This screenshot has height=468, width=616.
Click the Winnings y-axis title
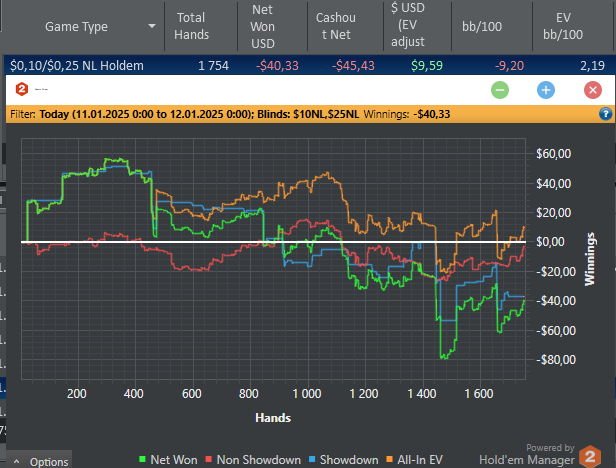pos(590,259)
